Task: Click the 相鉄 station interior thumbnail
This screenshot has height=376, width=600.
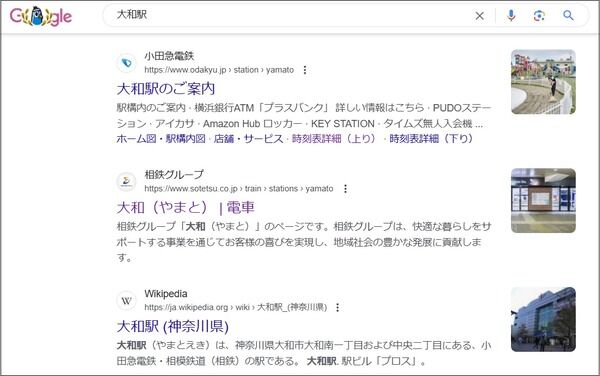Action: [x=543, y=200]
